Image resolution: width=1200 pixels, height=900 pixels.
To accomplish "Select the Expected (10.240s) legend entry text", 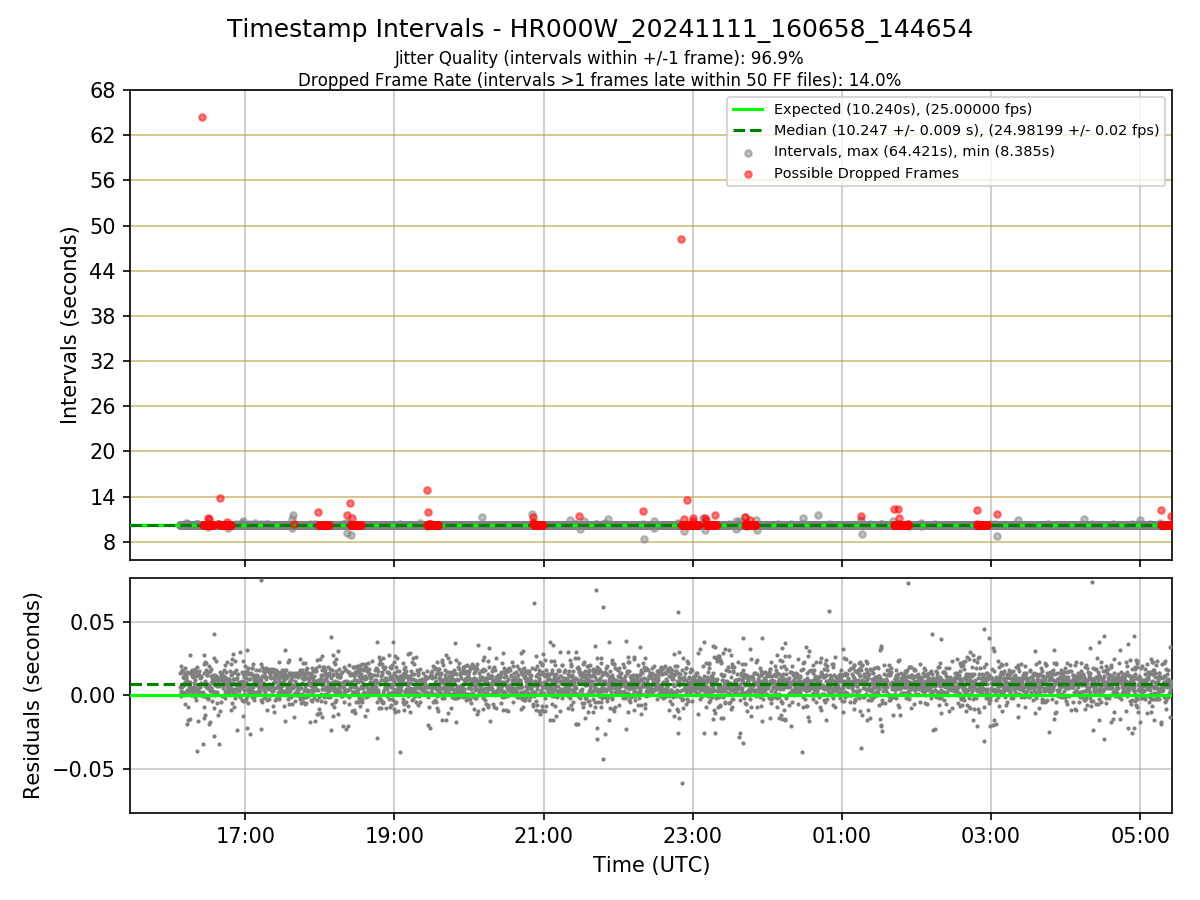I will click(903, 109).
